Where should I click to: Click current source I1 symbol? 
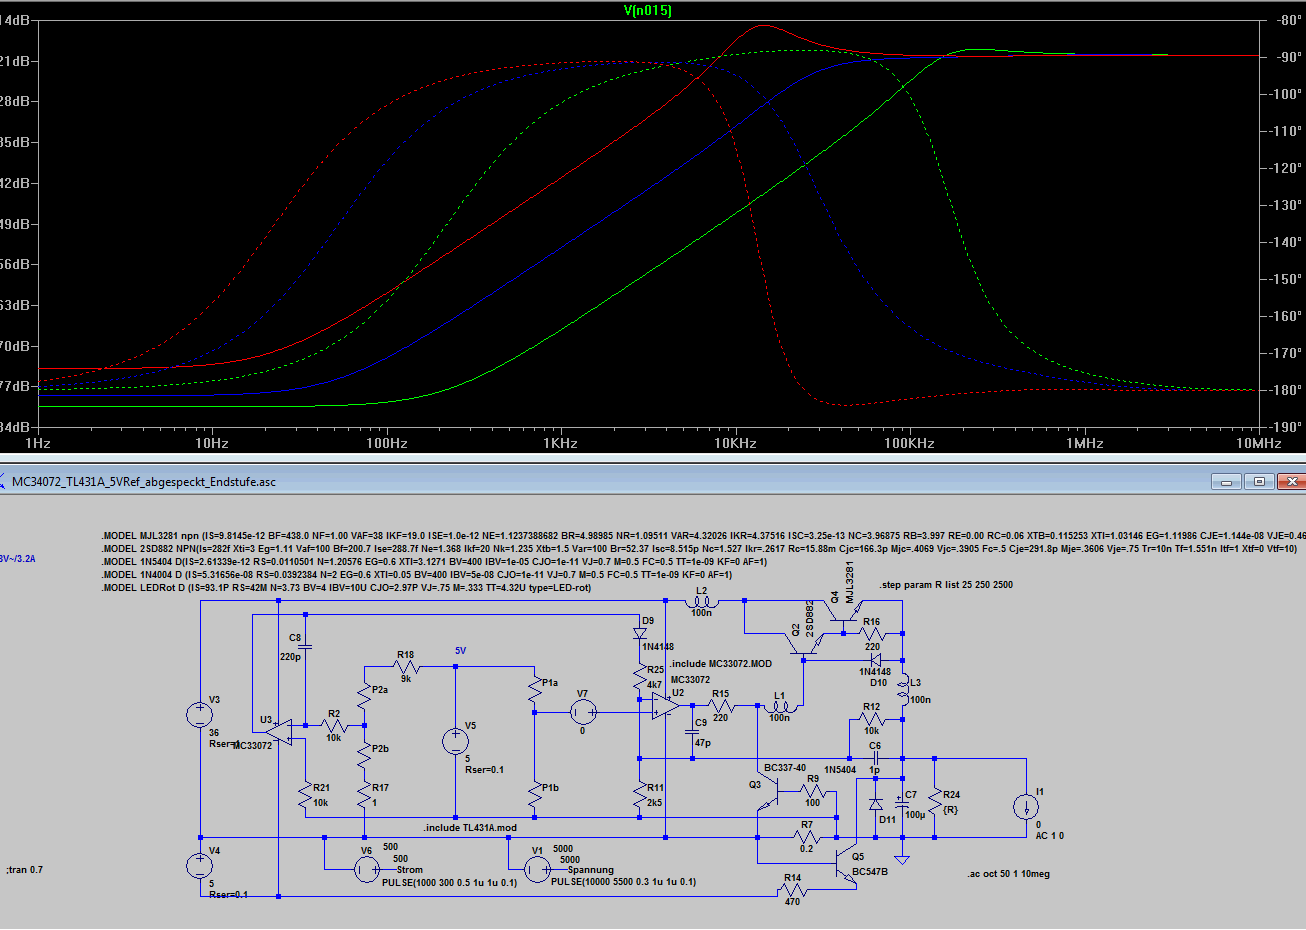tap(1026, 807)
